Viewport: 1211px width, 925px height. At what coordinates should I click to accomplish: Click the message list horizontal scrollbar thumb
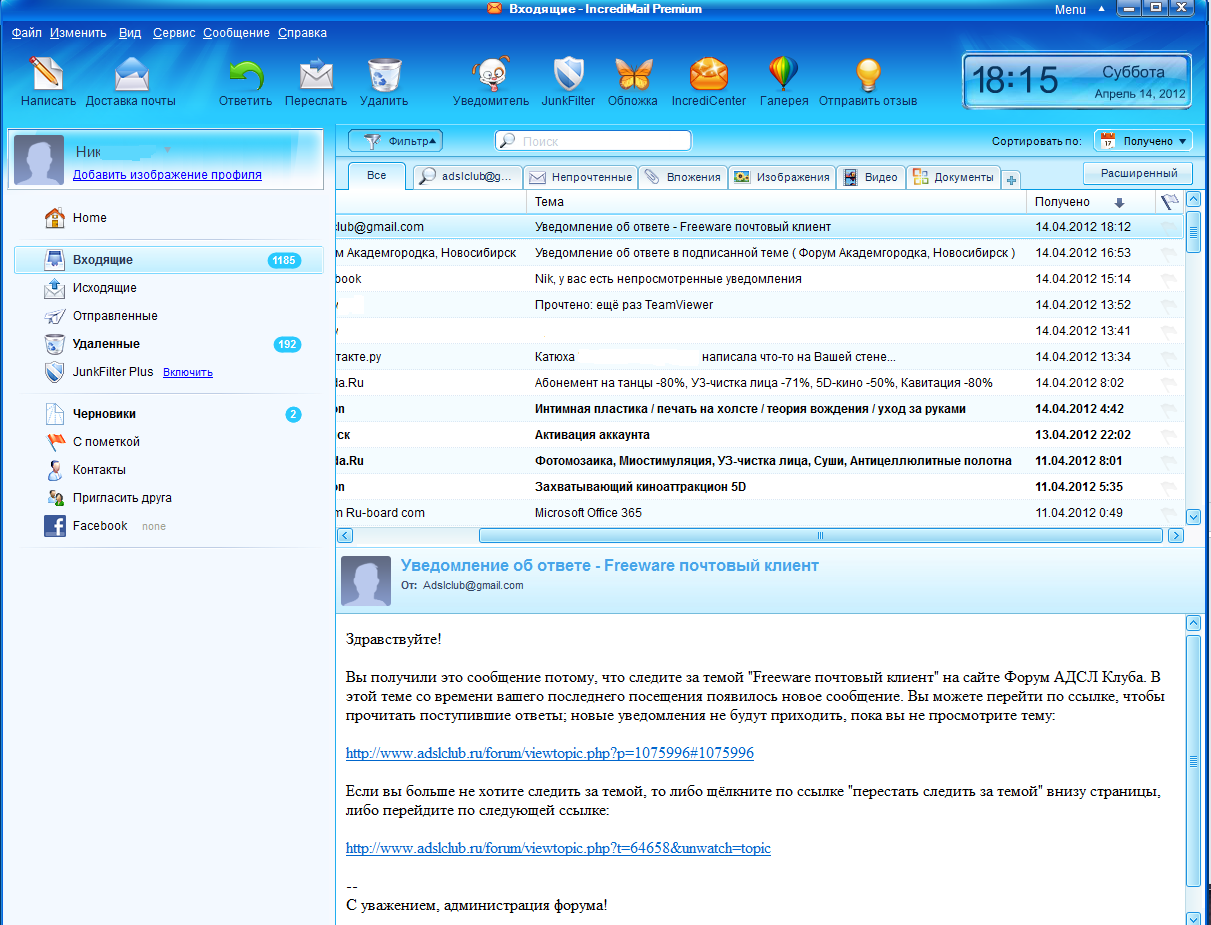pyautogui.click(x=820, y=536)
